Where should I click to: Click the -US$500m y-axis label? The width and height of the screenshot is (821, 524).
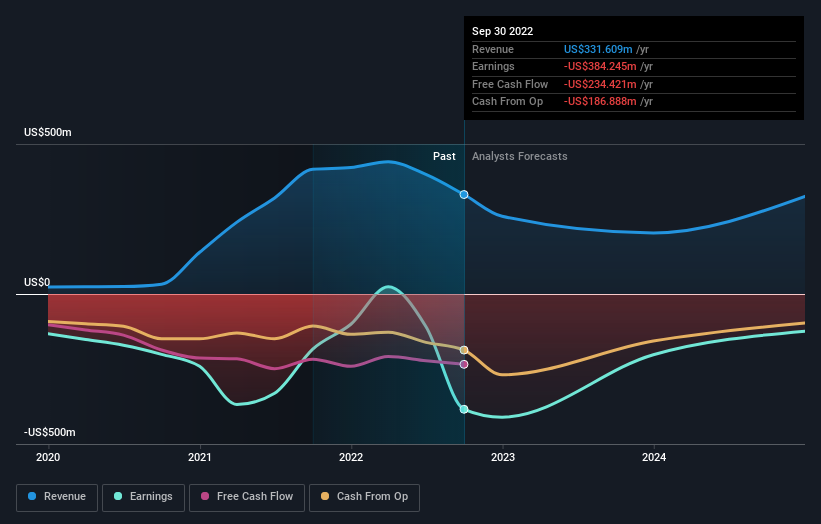pos(50,432)
